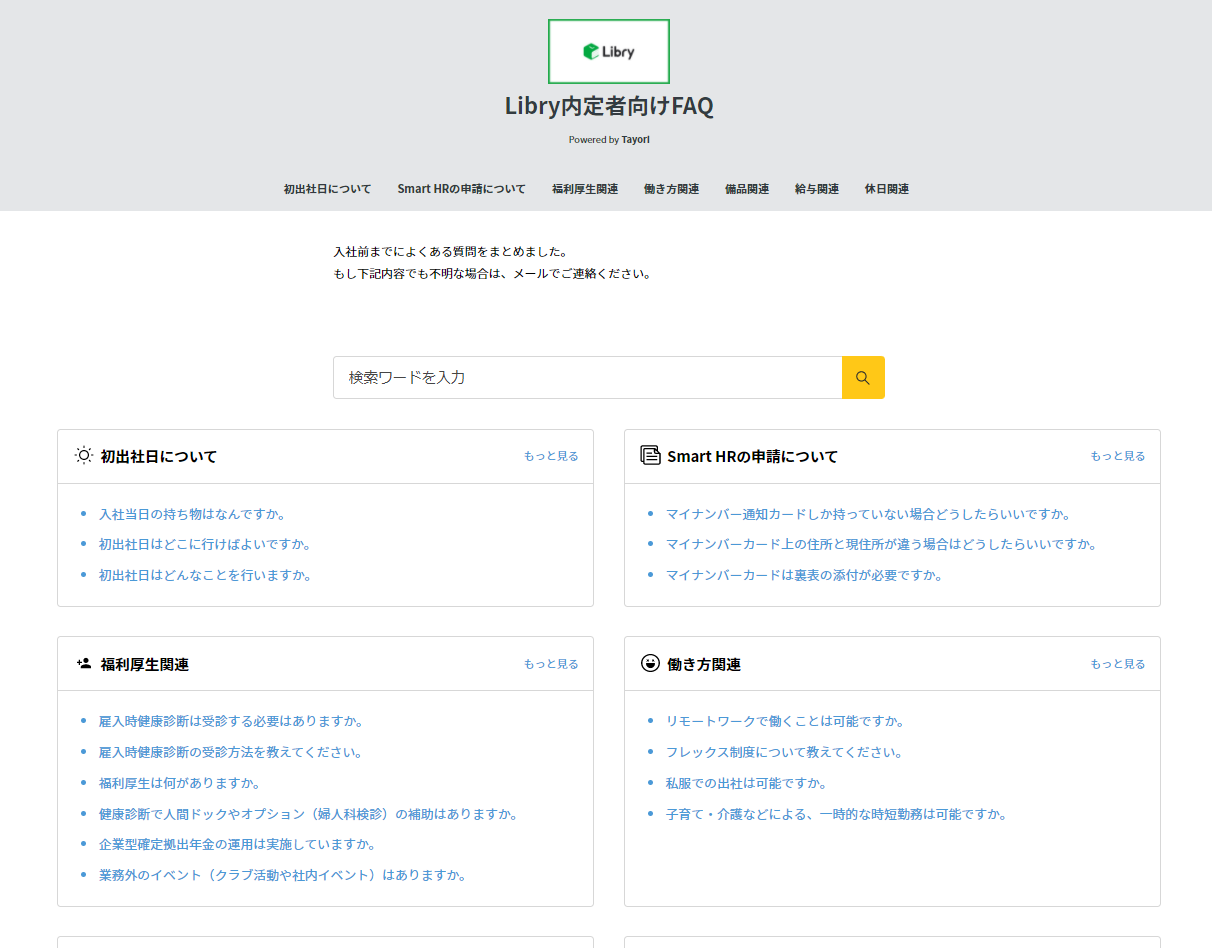
Task: Focus the 検索ワードを入力 search field
Action: pos(588,378)
